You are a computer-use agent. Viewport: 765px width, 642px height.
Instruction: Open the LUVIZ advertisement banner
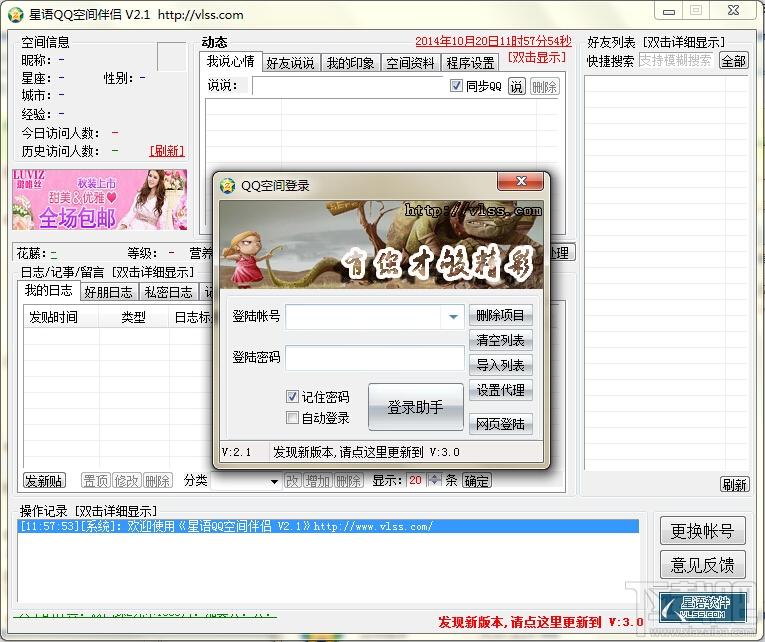click(x=99, y=199)
